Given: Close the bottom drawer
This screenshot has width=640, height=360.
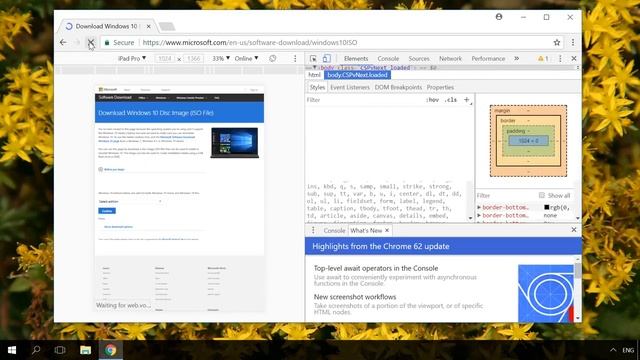Looking at the screenshot, I should (574, 230).
